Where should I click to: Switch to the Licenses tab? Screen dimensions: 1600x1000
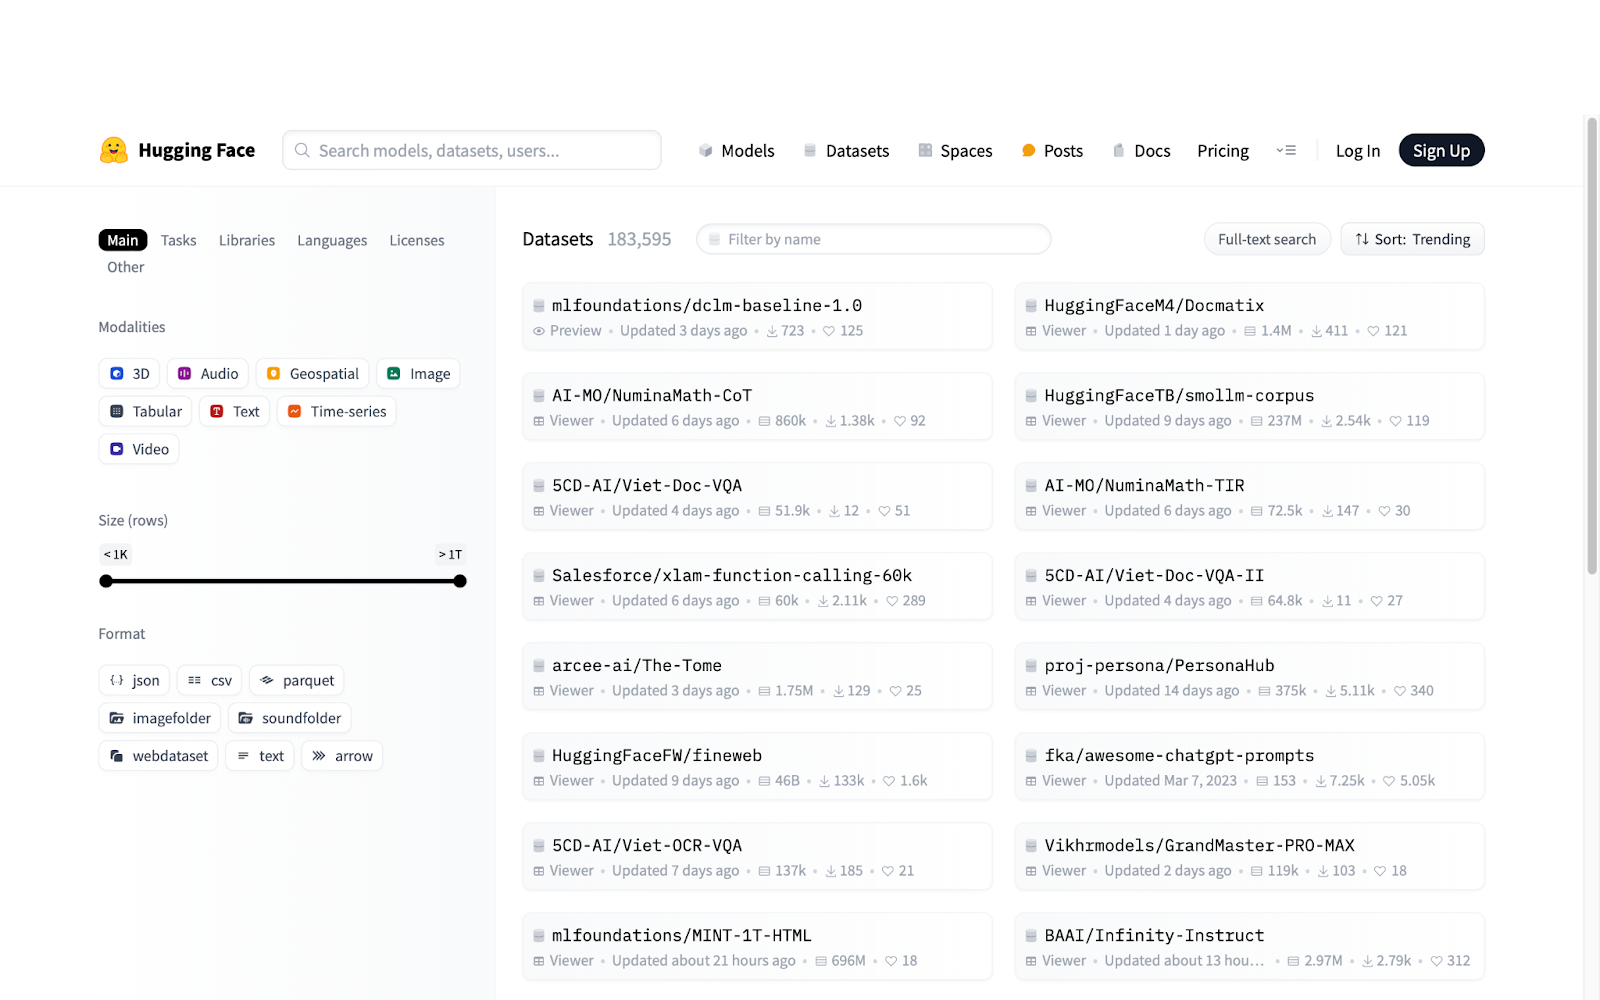coord(416,240)
